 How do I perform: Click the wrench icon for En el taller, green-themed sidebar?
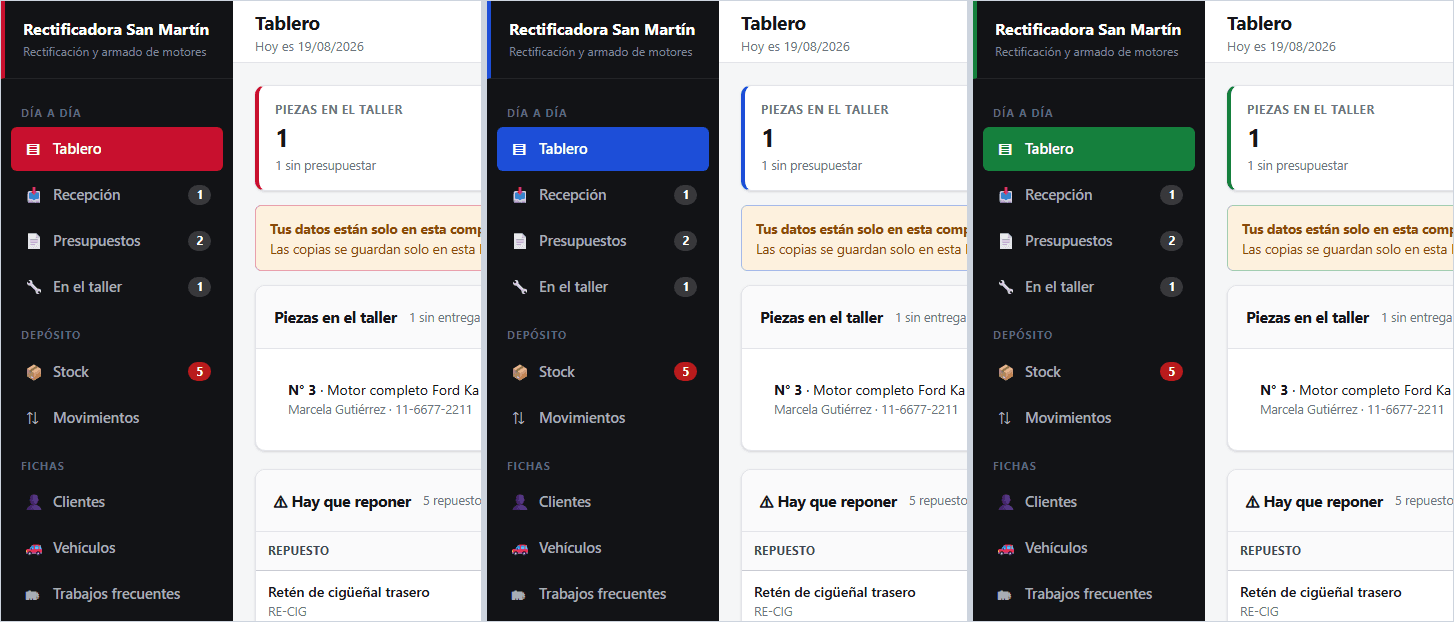[x=1005, y=287]
